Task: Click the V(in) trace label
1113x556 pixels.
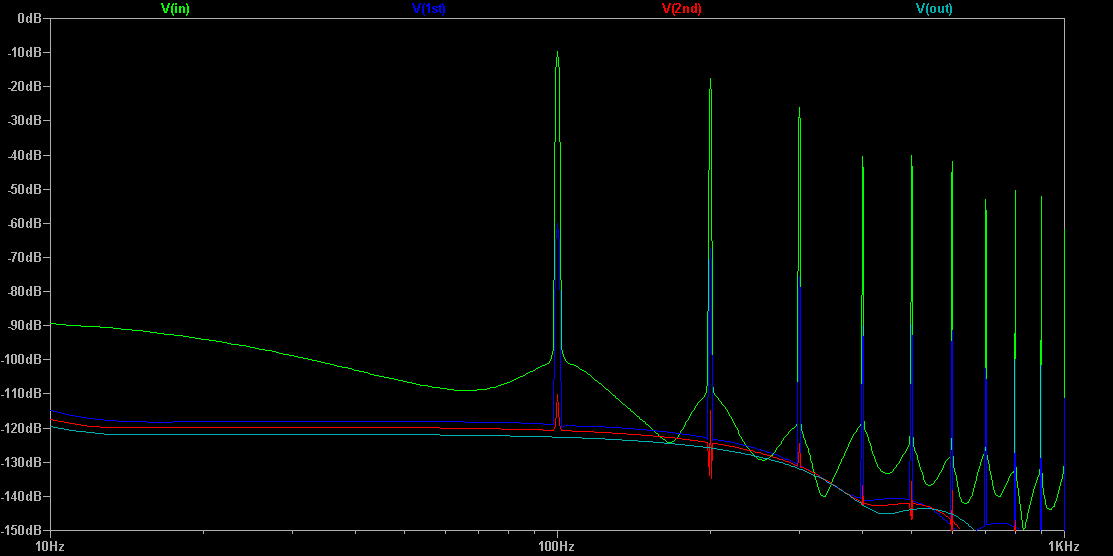Action: tap(175, 9)
